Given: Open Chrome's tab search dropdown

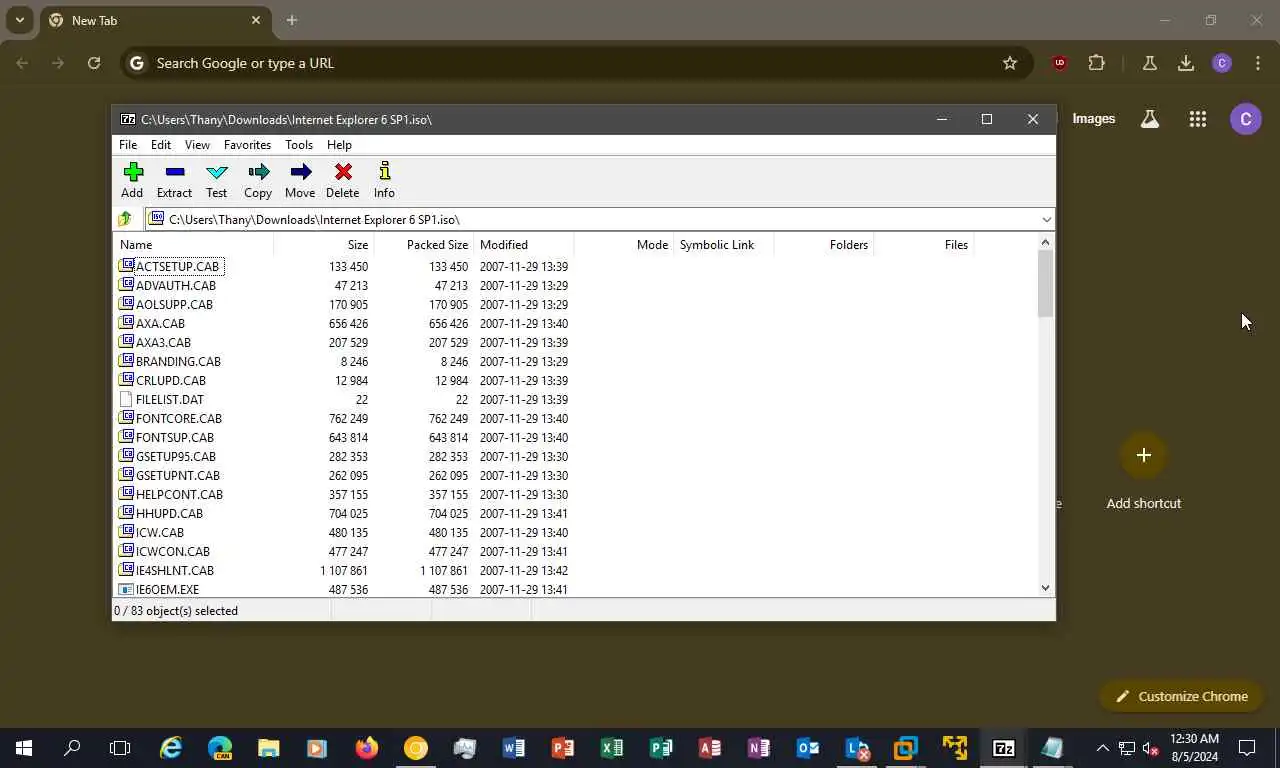Looking at the screenshot, I should (19, 20).
